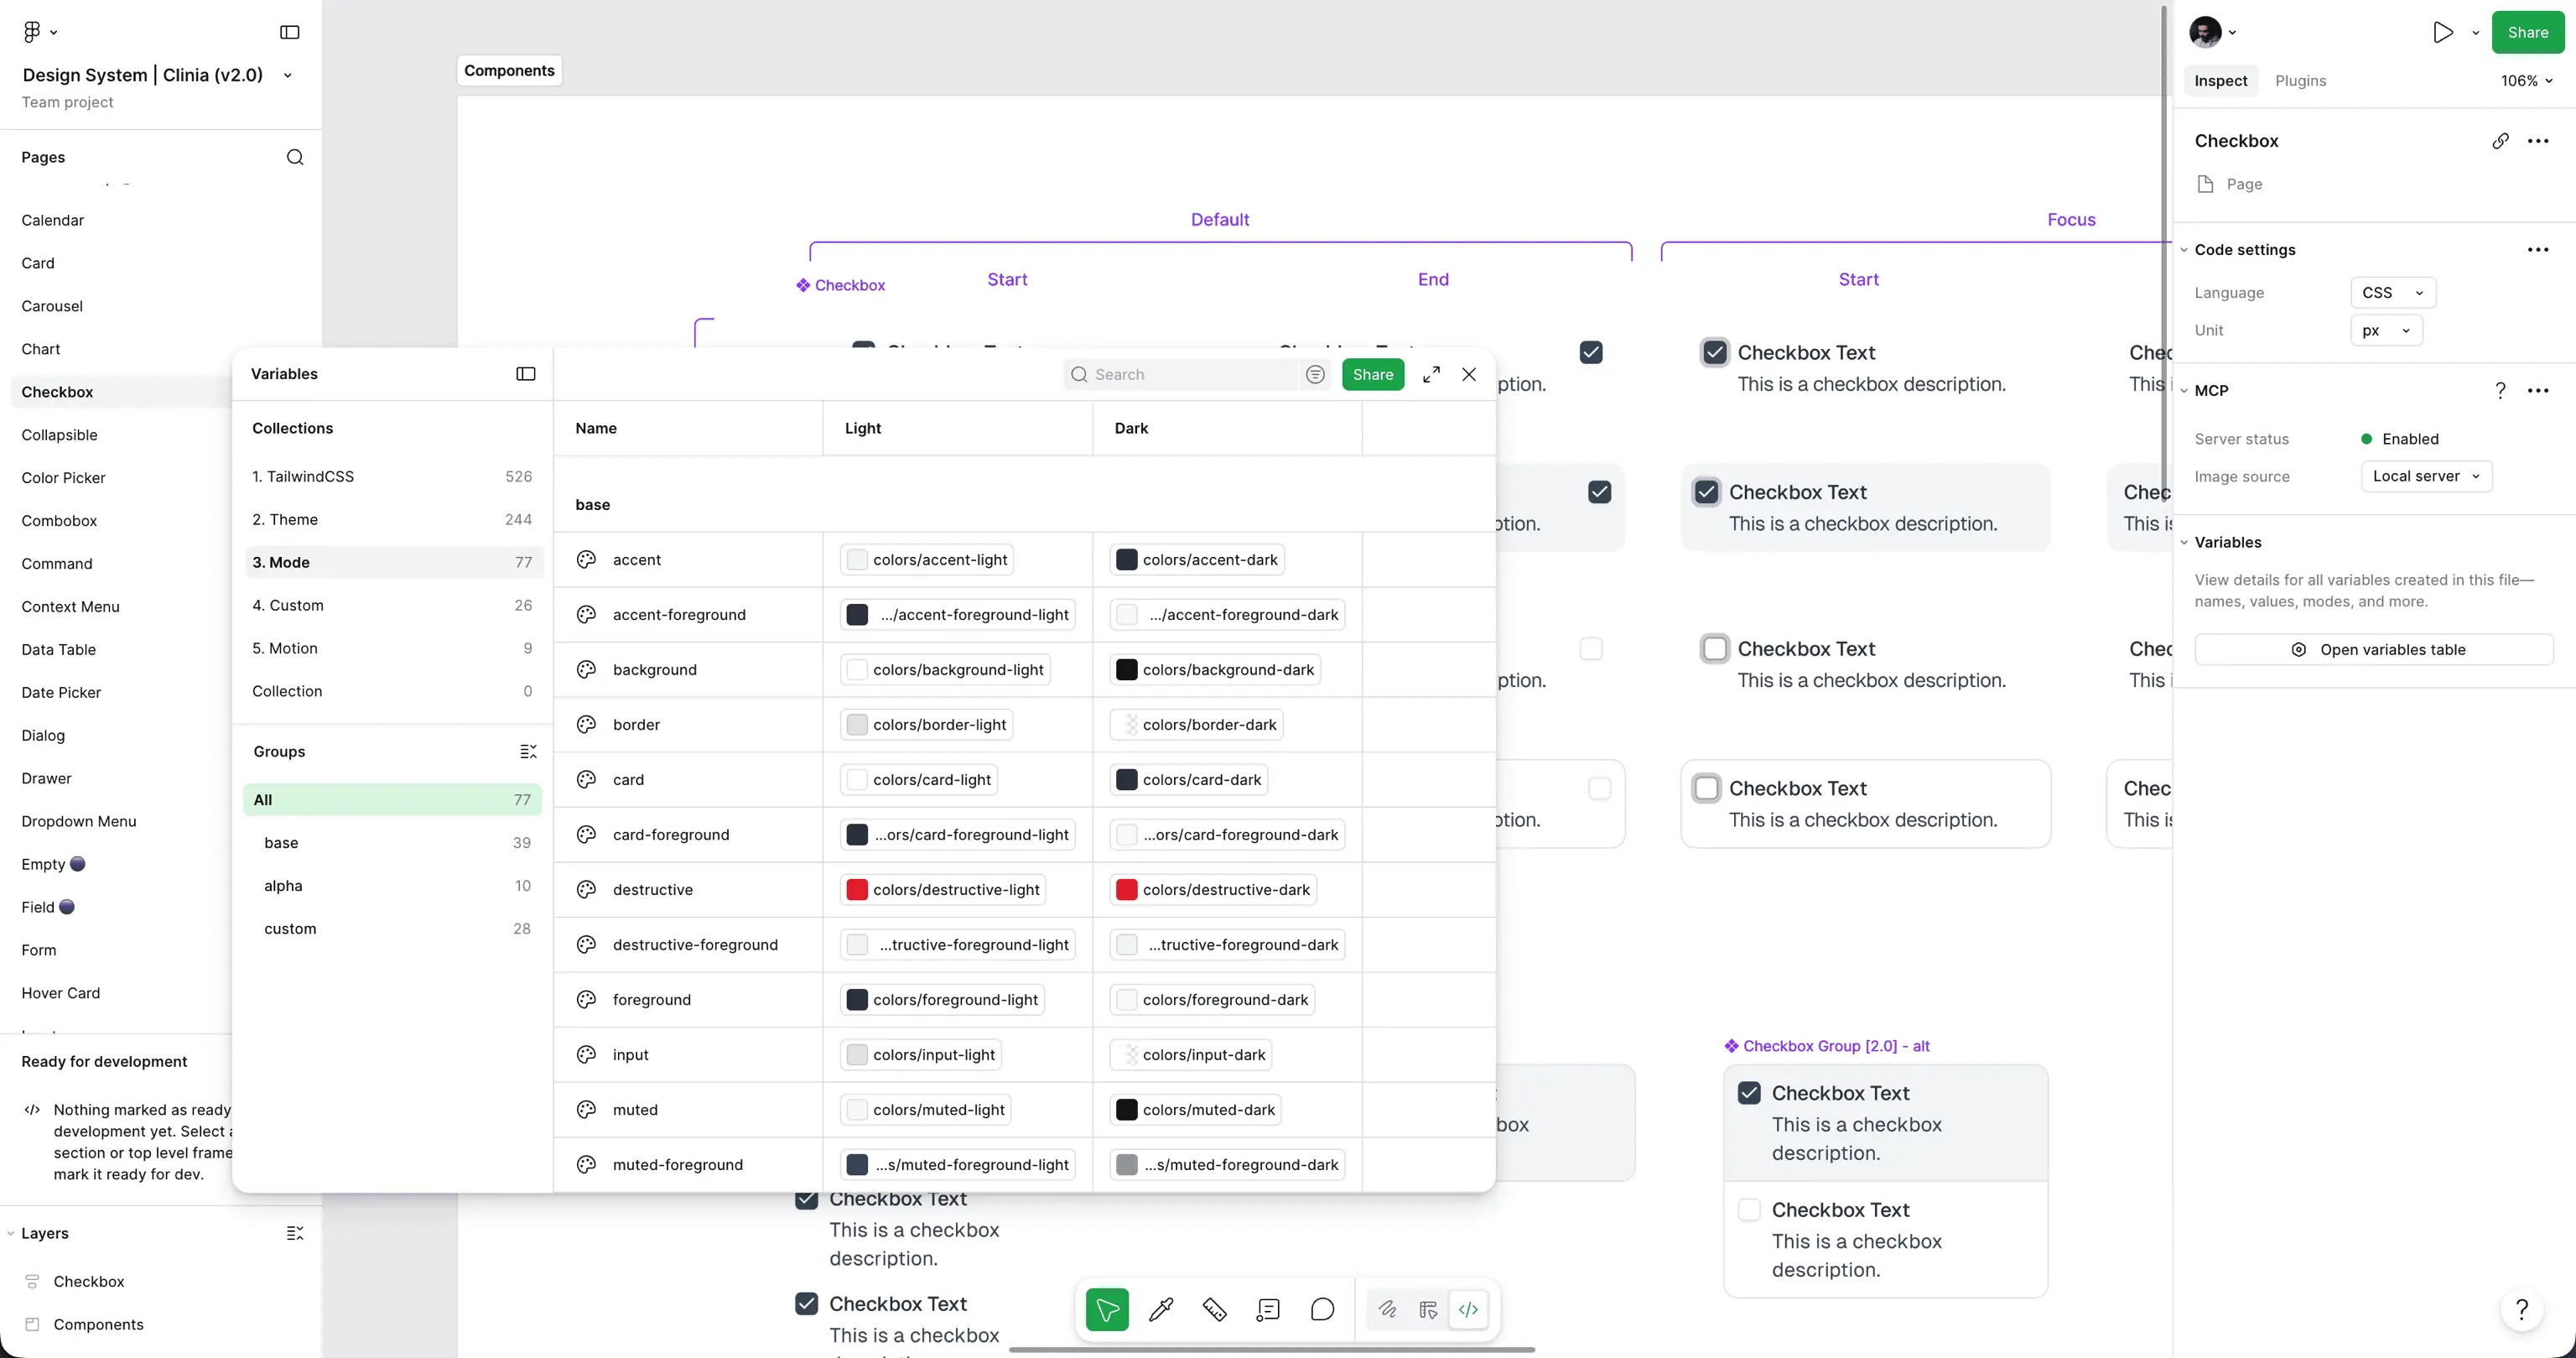Check the second Checkbox Group alt item
This screenshot has height=1358, width=2576.
click(x=1749, y=1210)
